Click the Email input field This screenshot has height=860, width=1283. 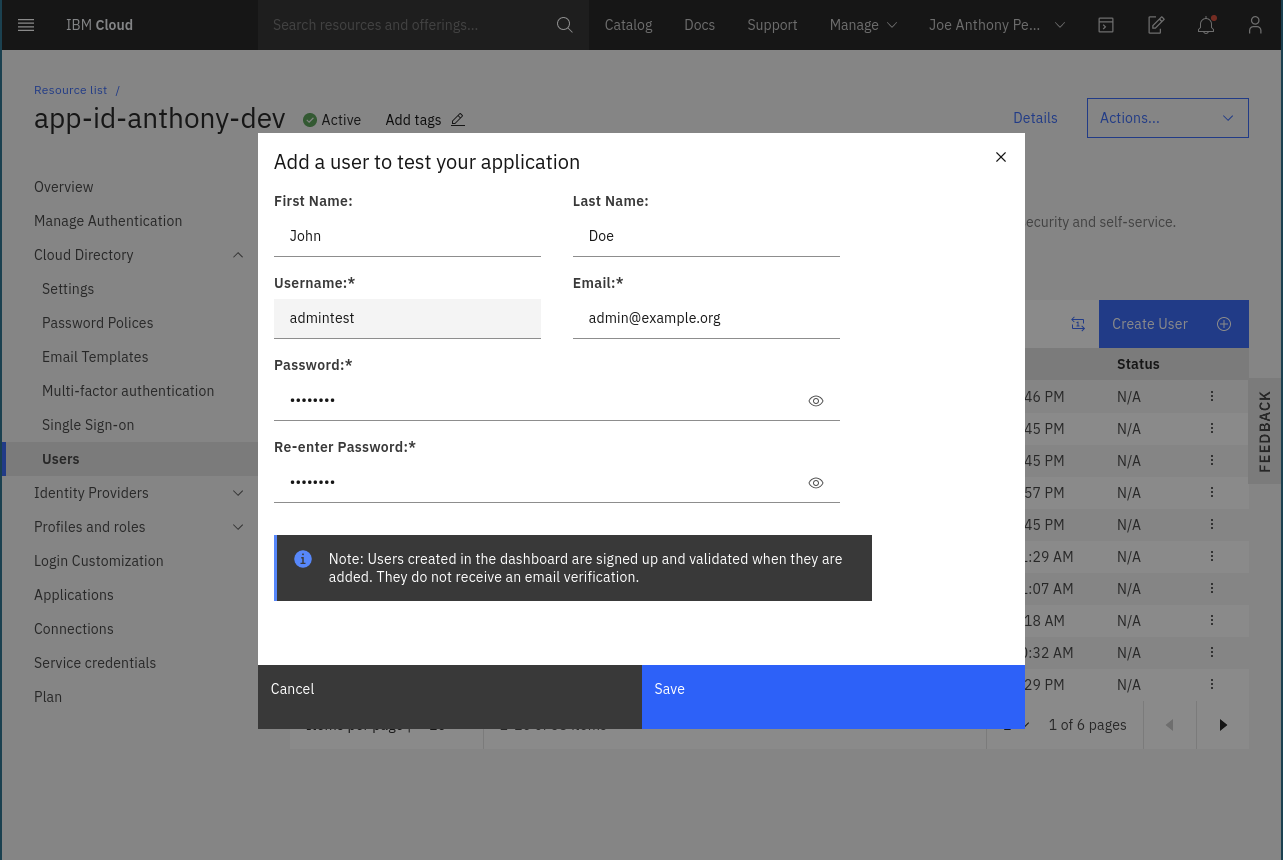(705, 318)
